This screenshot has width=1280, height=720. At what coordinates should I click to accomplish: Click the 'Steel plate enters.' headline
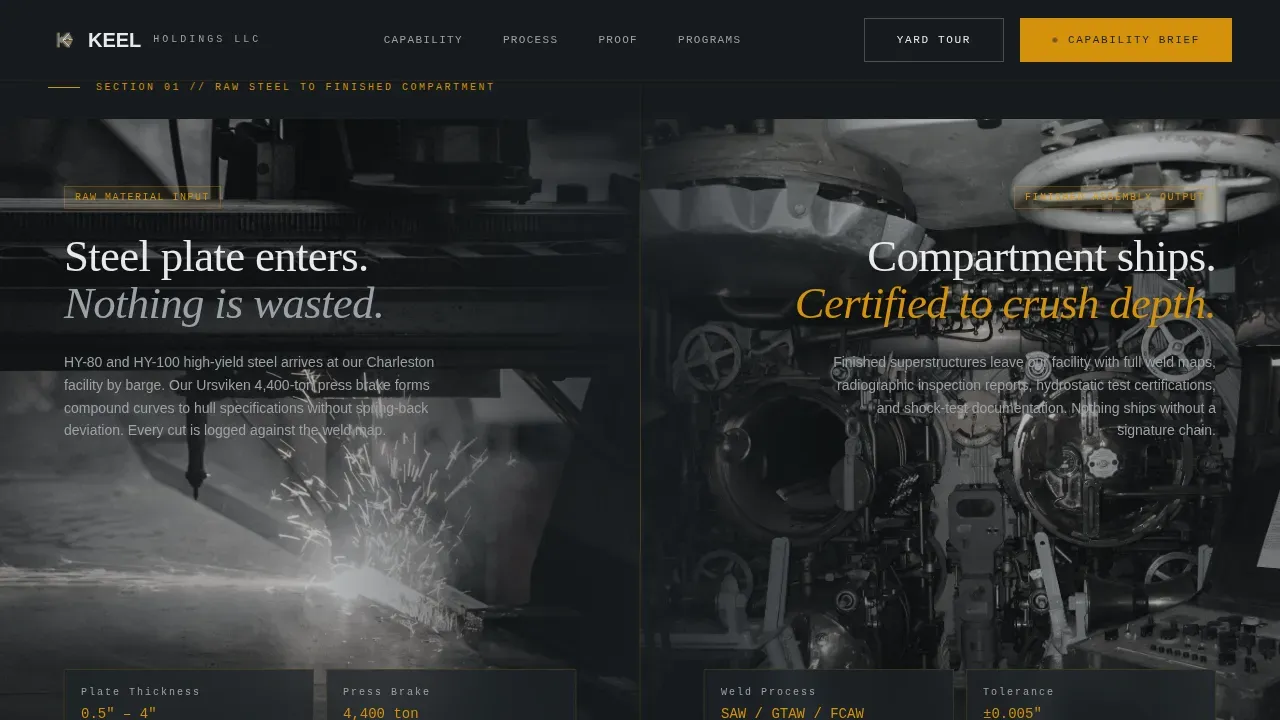pyautogui.click(x=216, y=257)
